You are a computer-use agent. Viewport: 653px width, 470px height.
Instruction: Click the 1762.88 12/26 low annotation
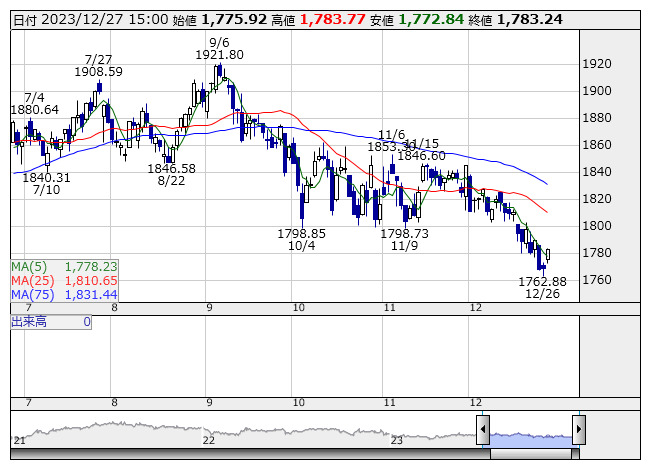pyautogui.click(x=542, y=288)
